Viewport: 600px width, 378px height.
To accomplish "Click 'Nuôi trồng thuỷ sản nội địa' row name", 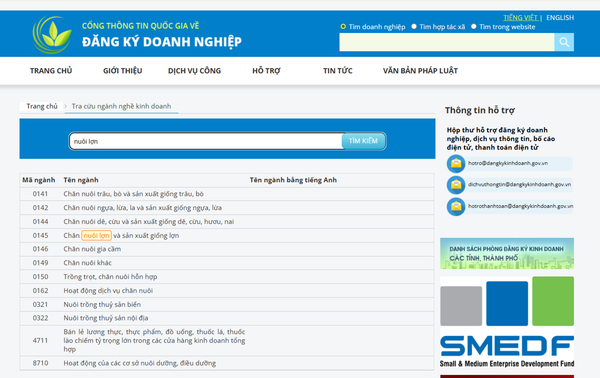I will coord(106,318).
